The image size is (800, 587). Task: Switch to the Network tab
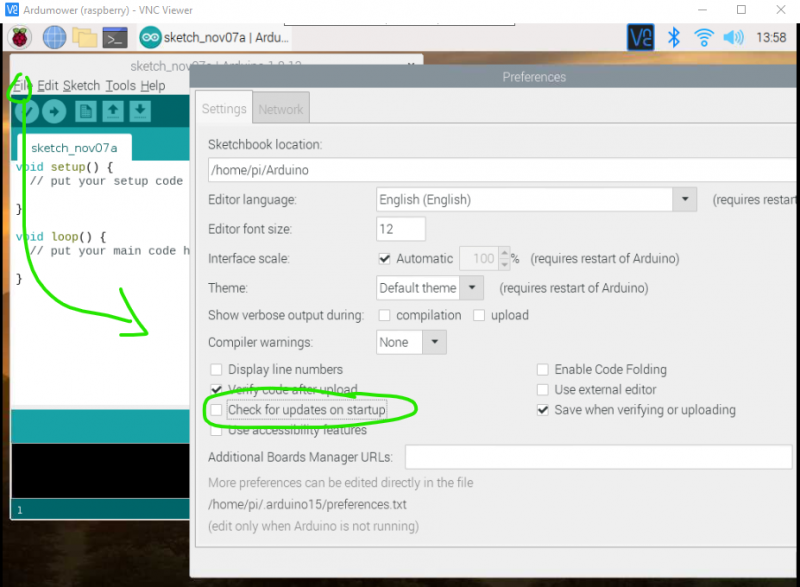281,108
